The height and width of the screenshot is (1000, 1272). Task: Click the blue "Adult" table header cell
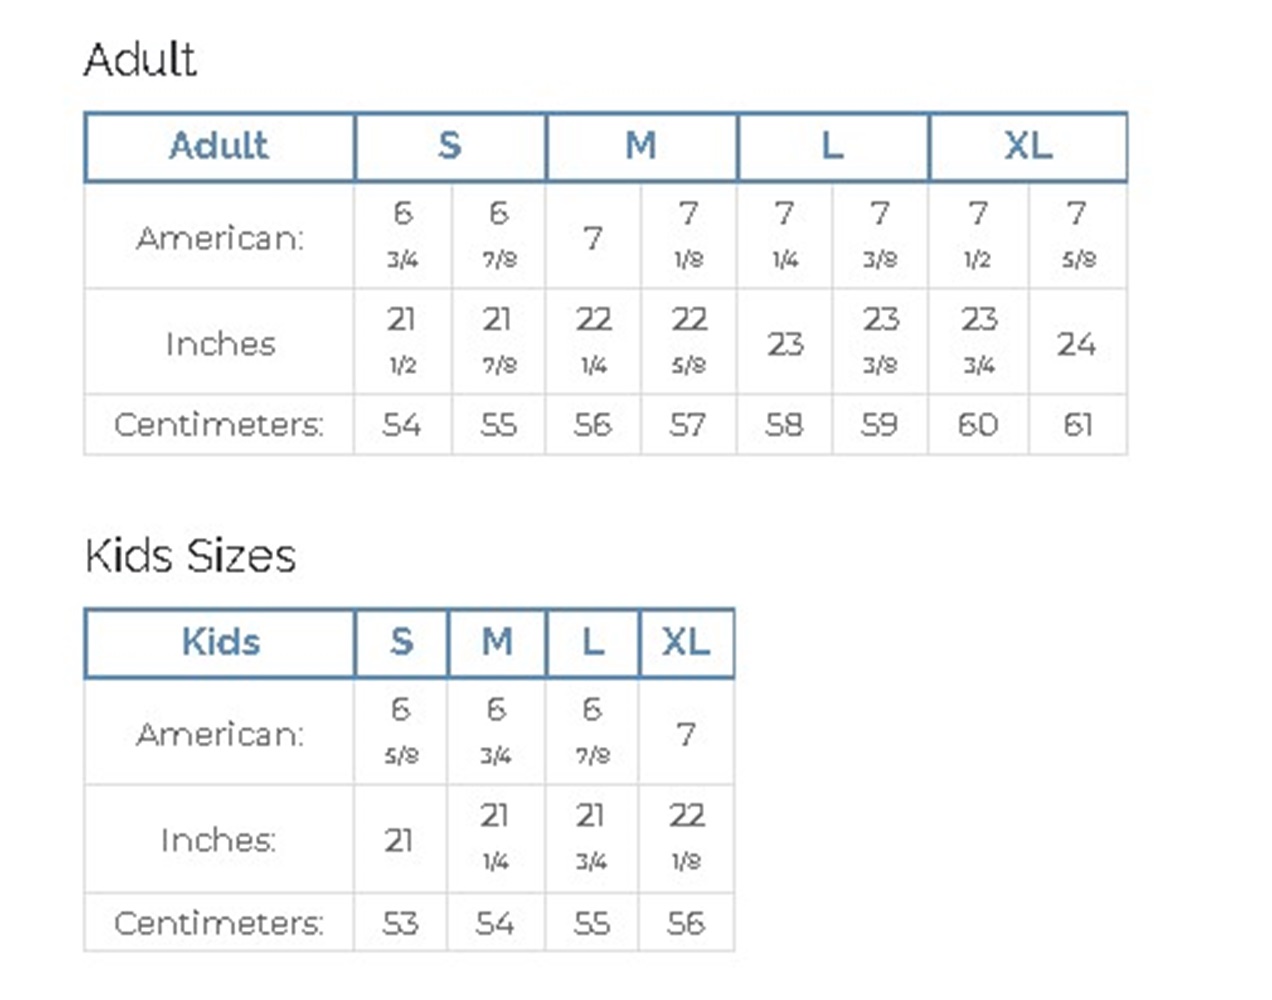[219, 147]
